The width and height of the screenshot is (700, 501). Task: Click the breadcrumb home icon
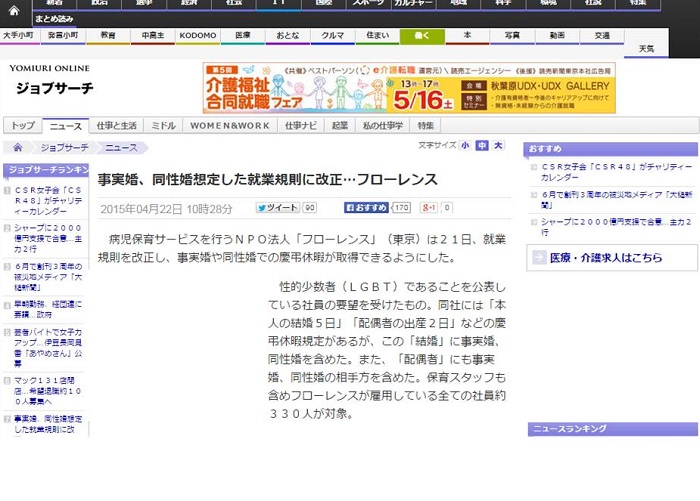click(17, 147)
